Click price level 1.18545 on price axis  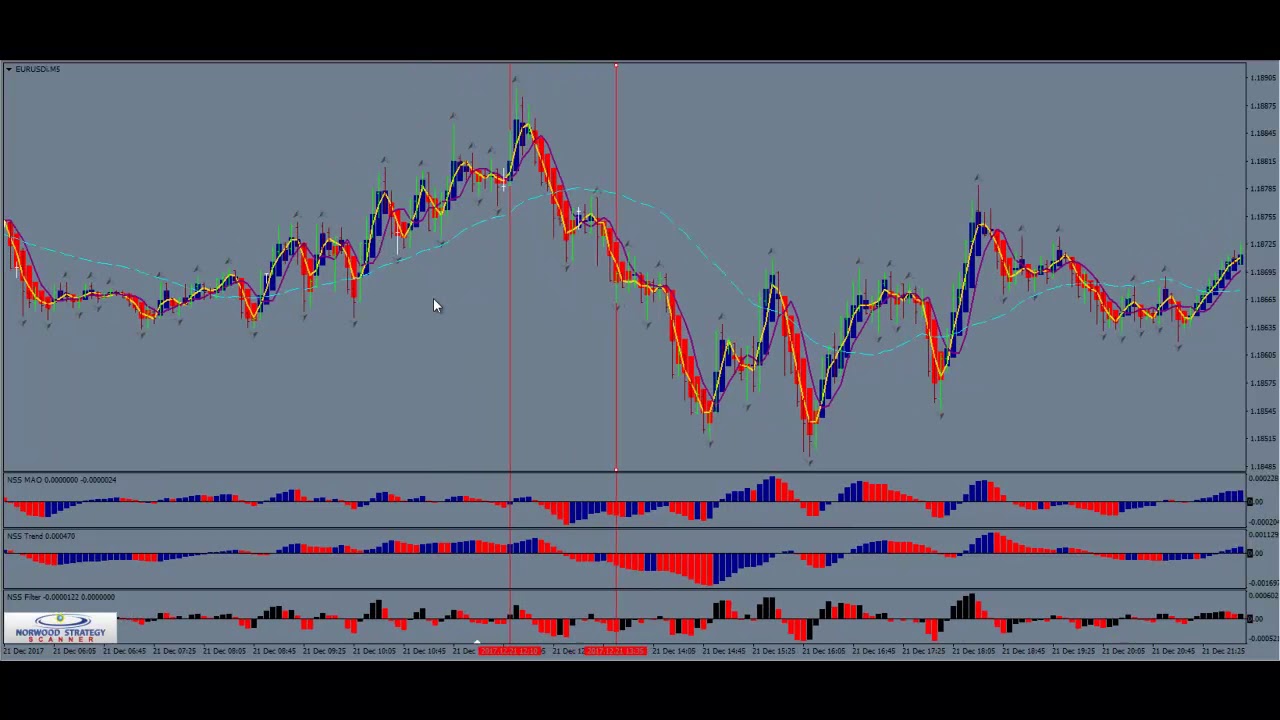tap(1264, 411)
